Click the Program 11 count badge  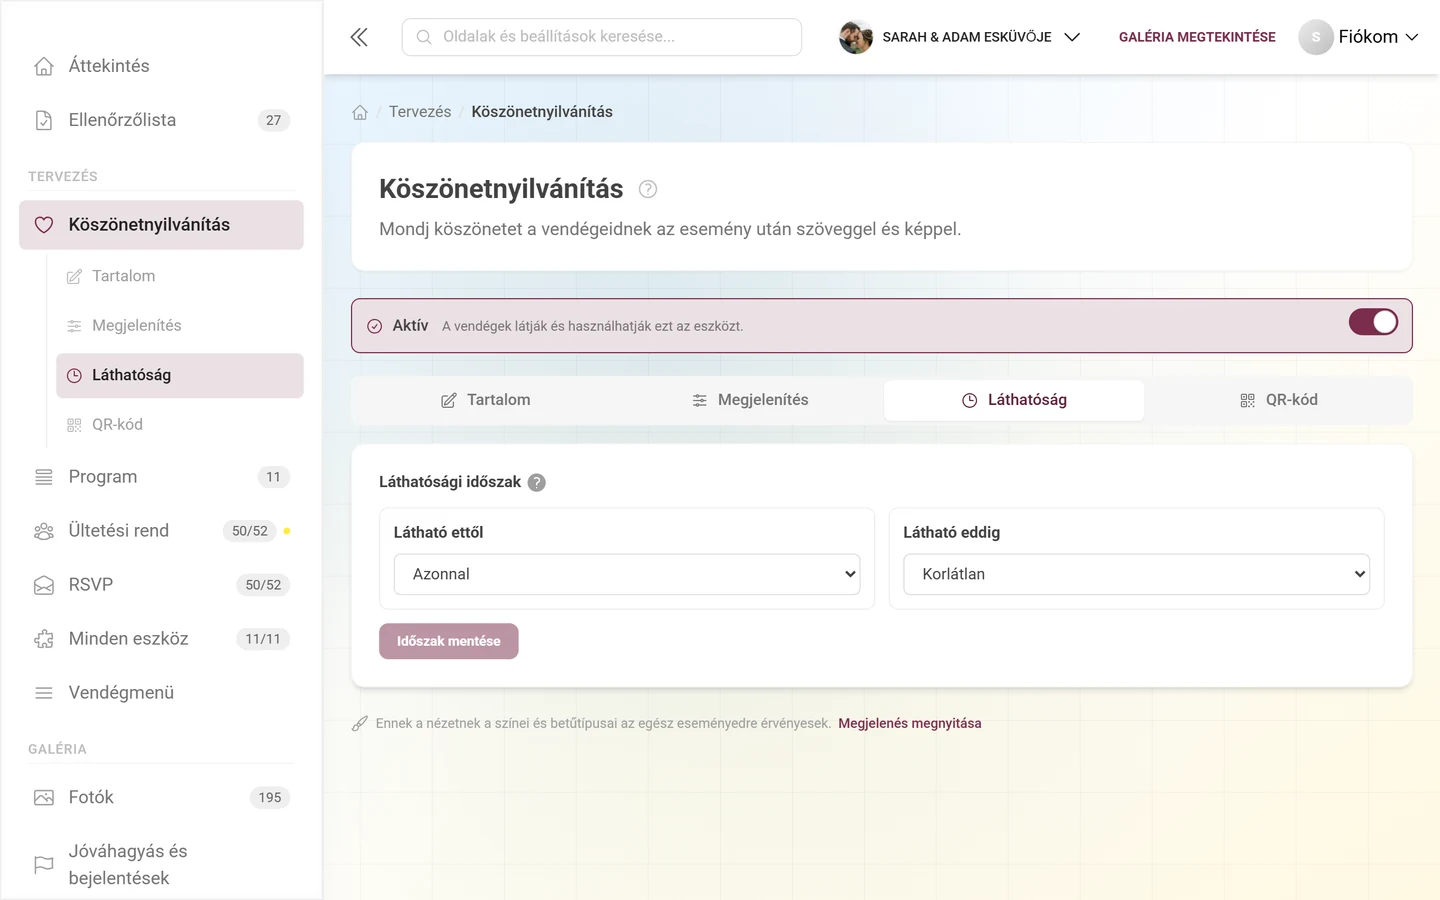click(x=274, y=477)
